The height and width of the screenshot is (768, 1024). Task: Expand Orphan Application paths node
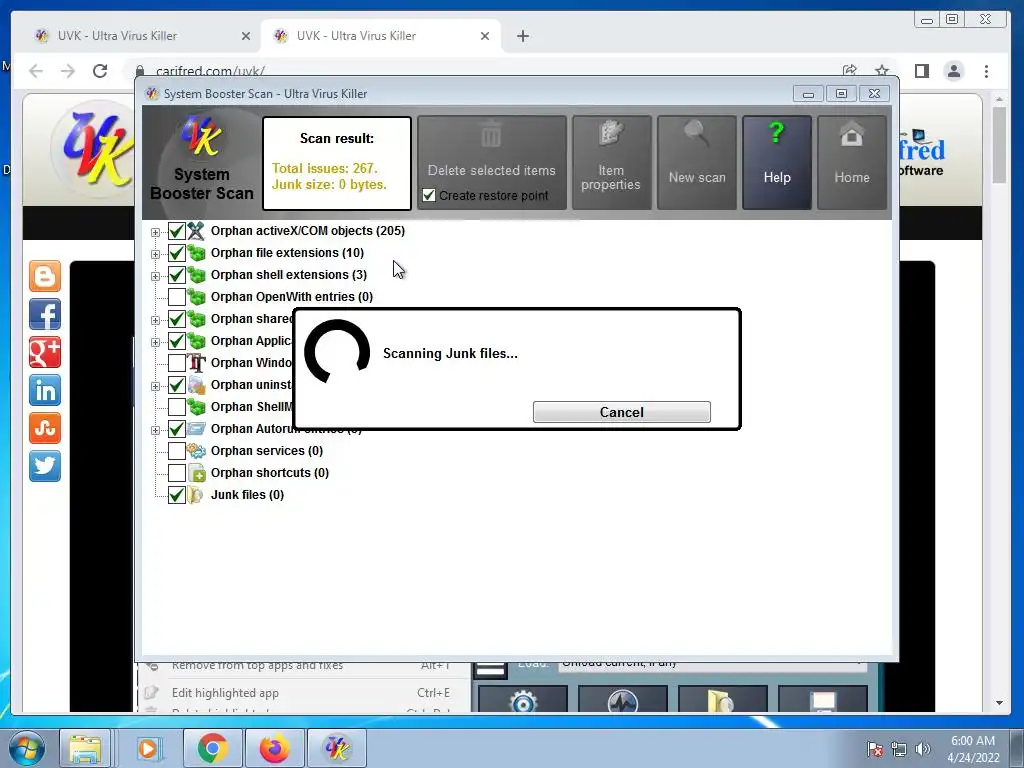point(155,342)
